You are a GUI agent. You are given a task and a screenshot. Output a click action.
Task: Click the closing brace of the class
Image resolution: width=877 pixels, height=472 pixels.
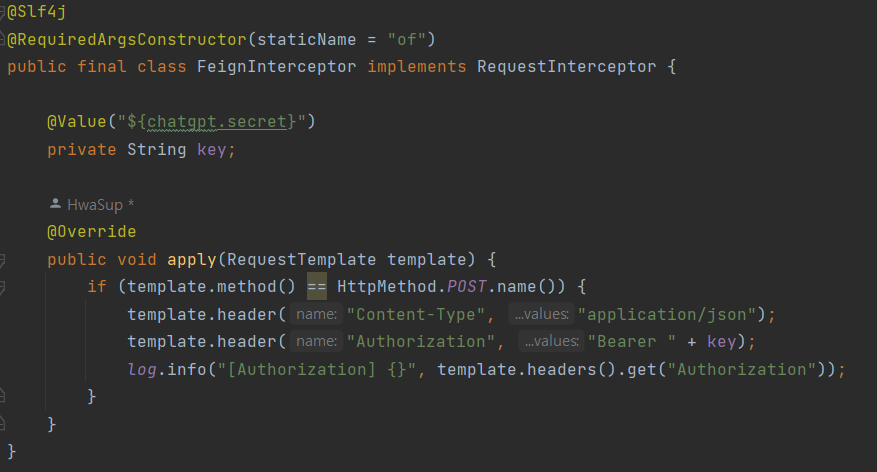tap(12, 451)
